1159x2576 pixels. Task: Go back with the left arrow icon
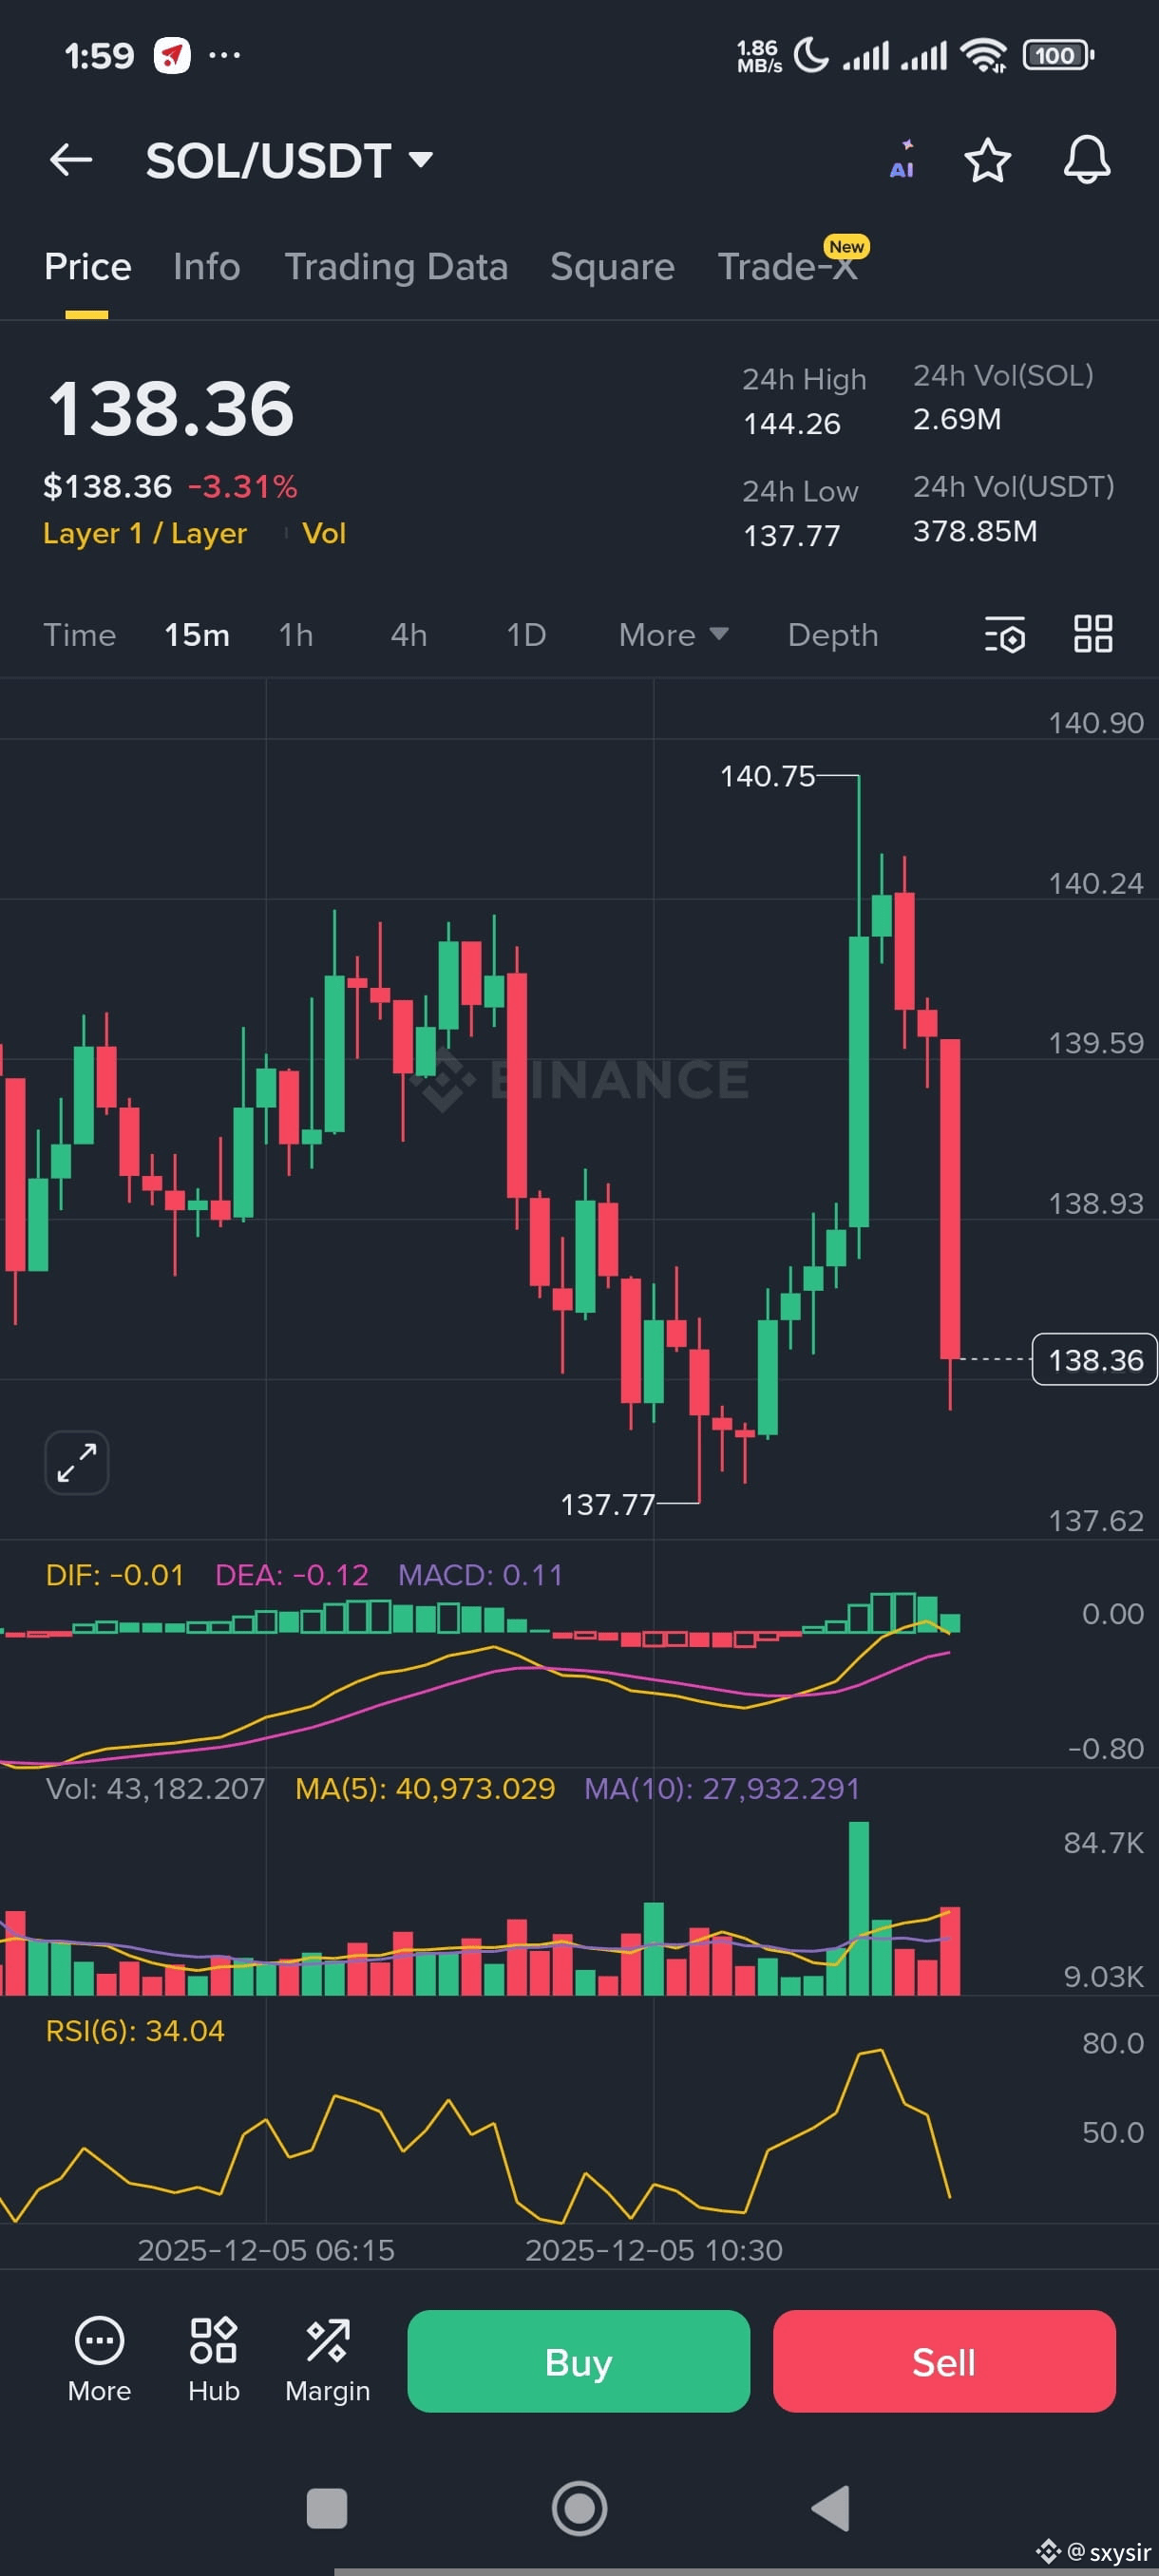[x=71, y=159]
